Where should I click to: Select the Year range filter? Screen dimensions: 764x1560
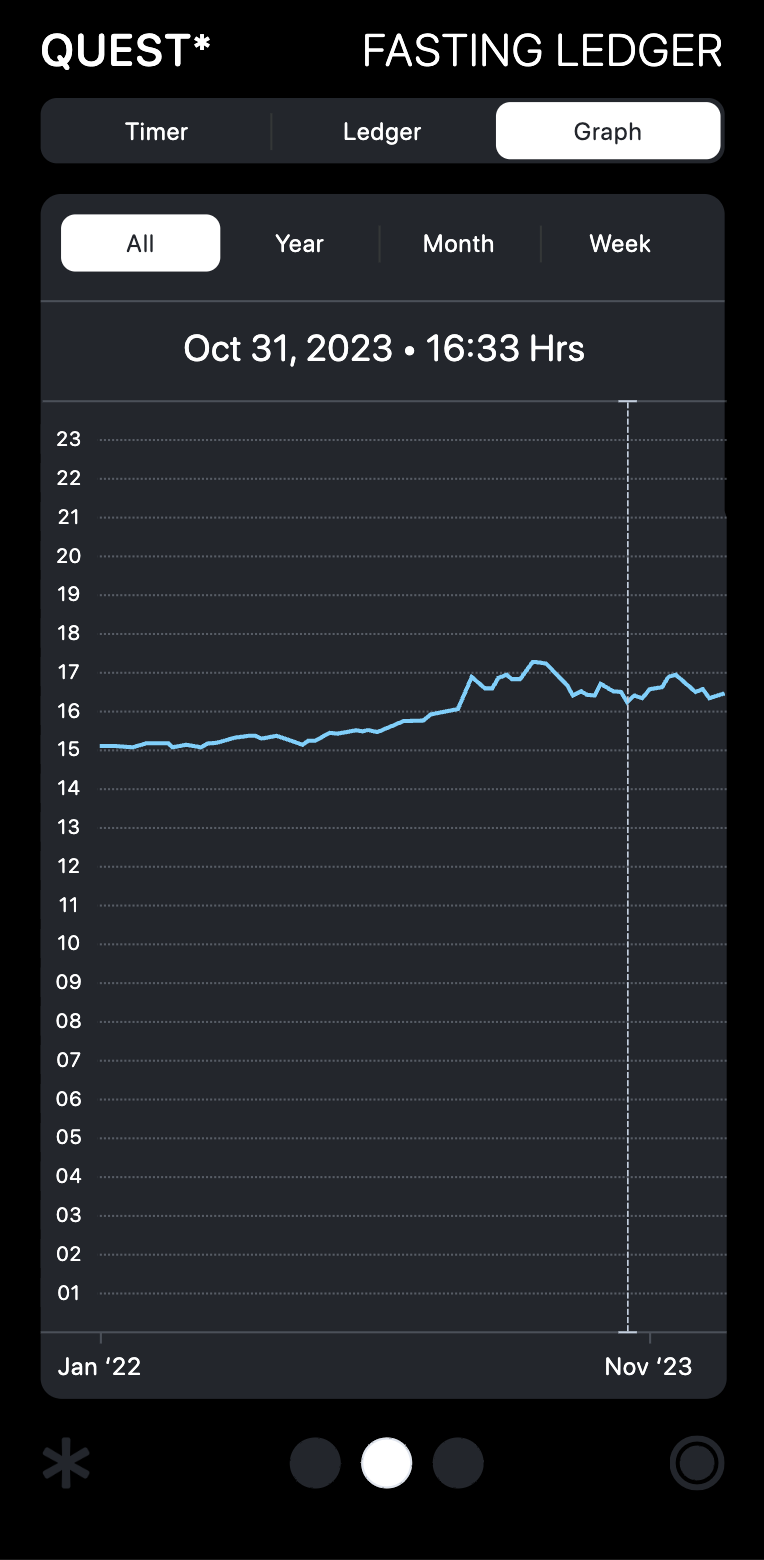[x=299, y=244]
